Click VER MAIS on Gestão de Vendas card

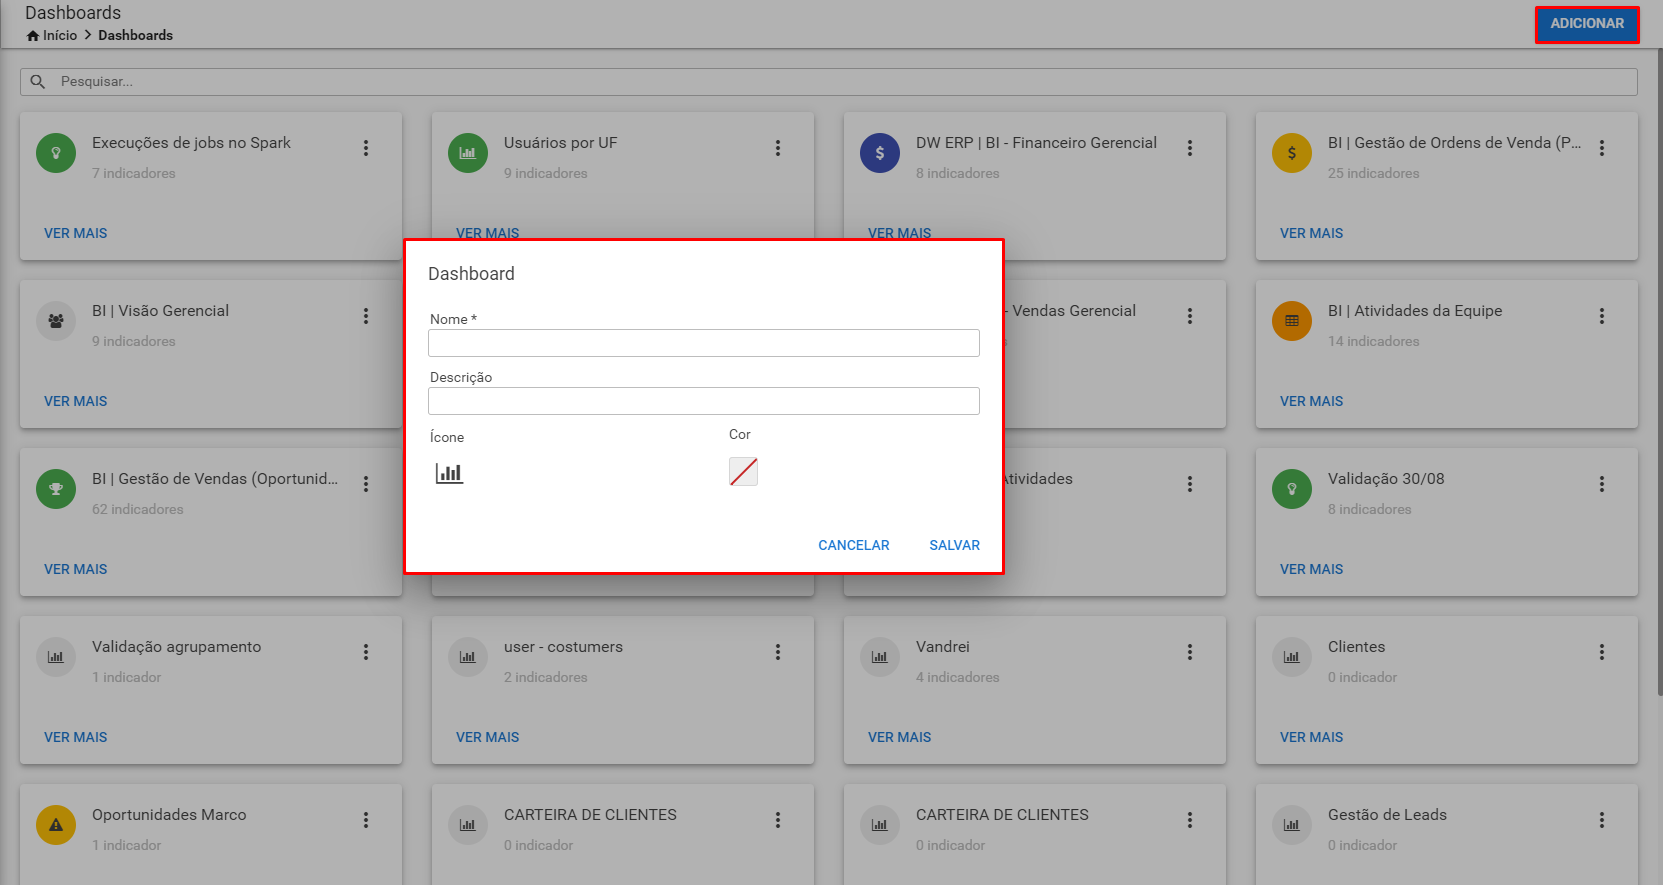point(76,569)
